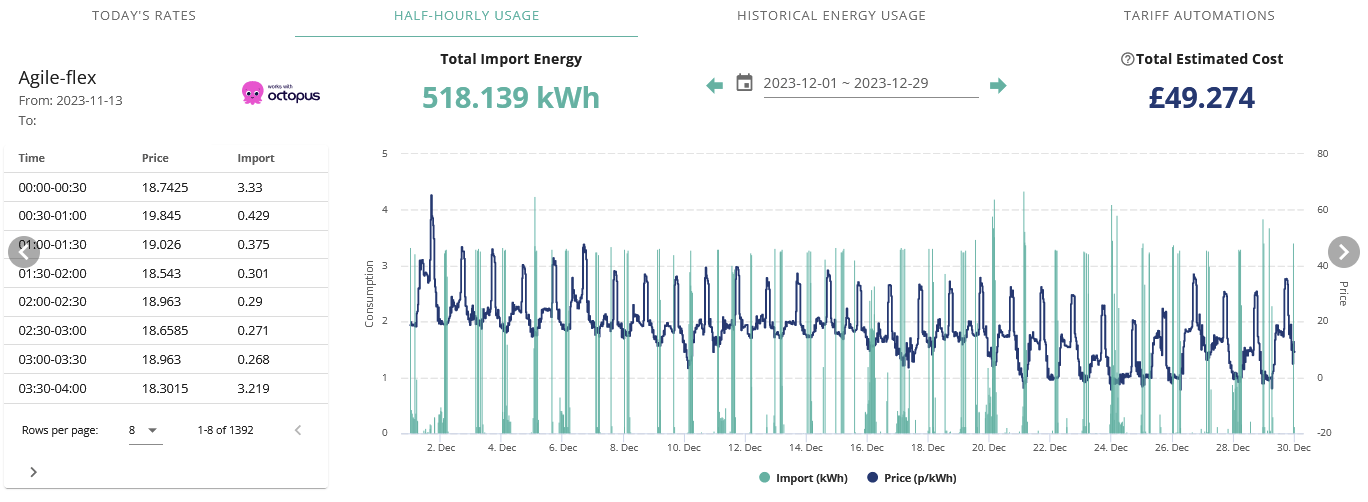
Task: Switch to Today's Rates tab
Action: point(144,16)
